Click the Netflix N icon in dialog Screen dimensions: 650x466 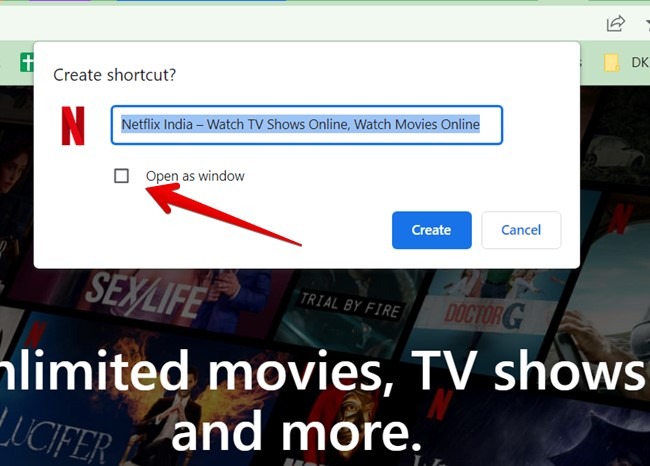click(73, 126)
